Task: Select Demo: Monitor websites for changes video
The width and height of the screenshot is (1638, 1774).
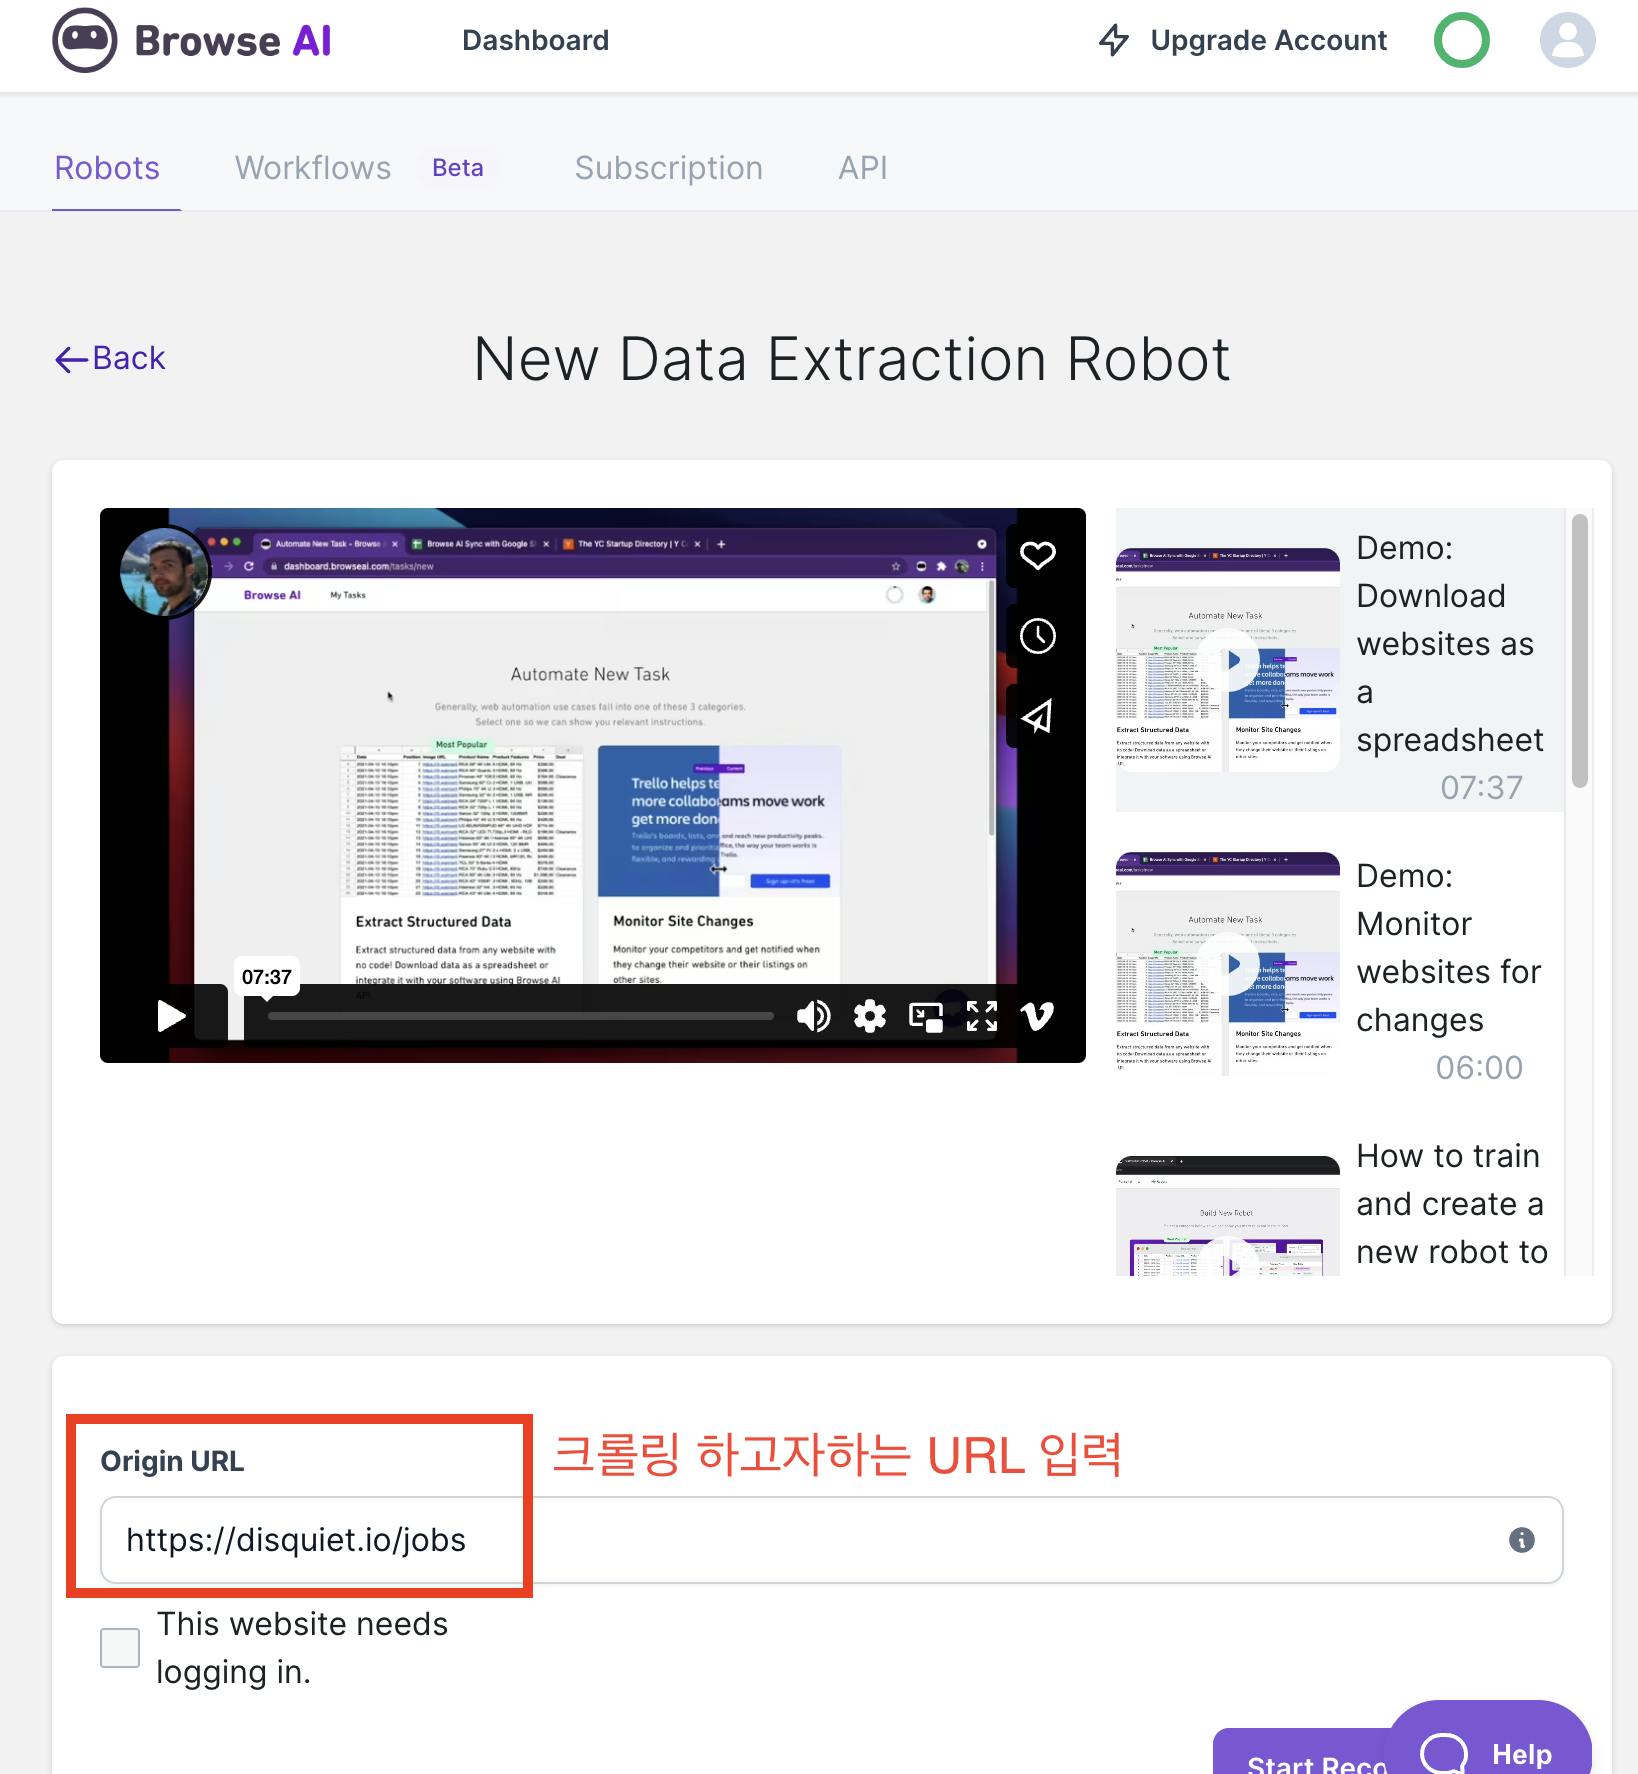Action: pyautogui.click(x=1340, y=964)
